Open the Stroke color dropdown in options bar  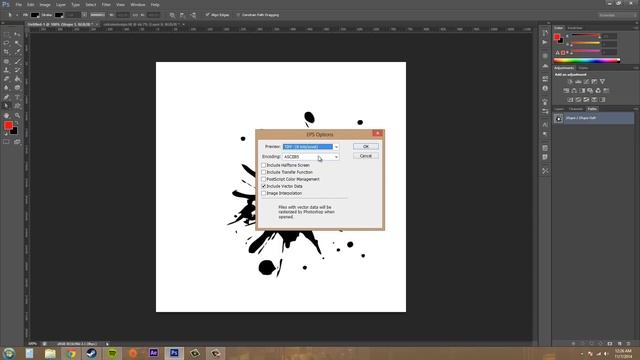coord(59,15)
